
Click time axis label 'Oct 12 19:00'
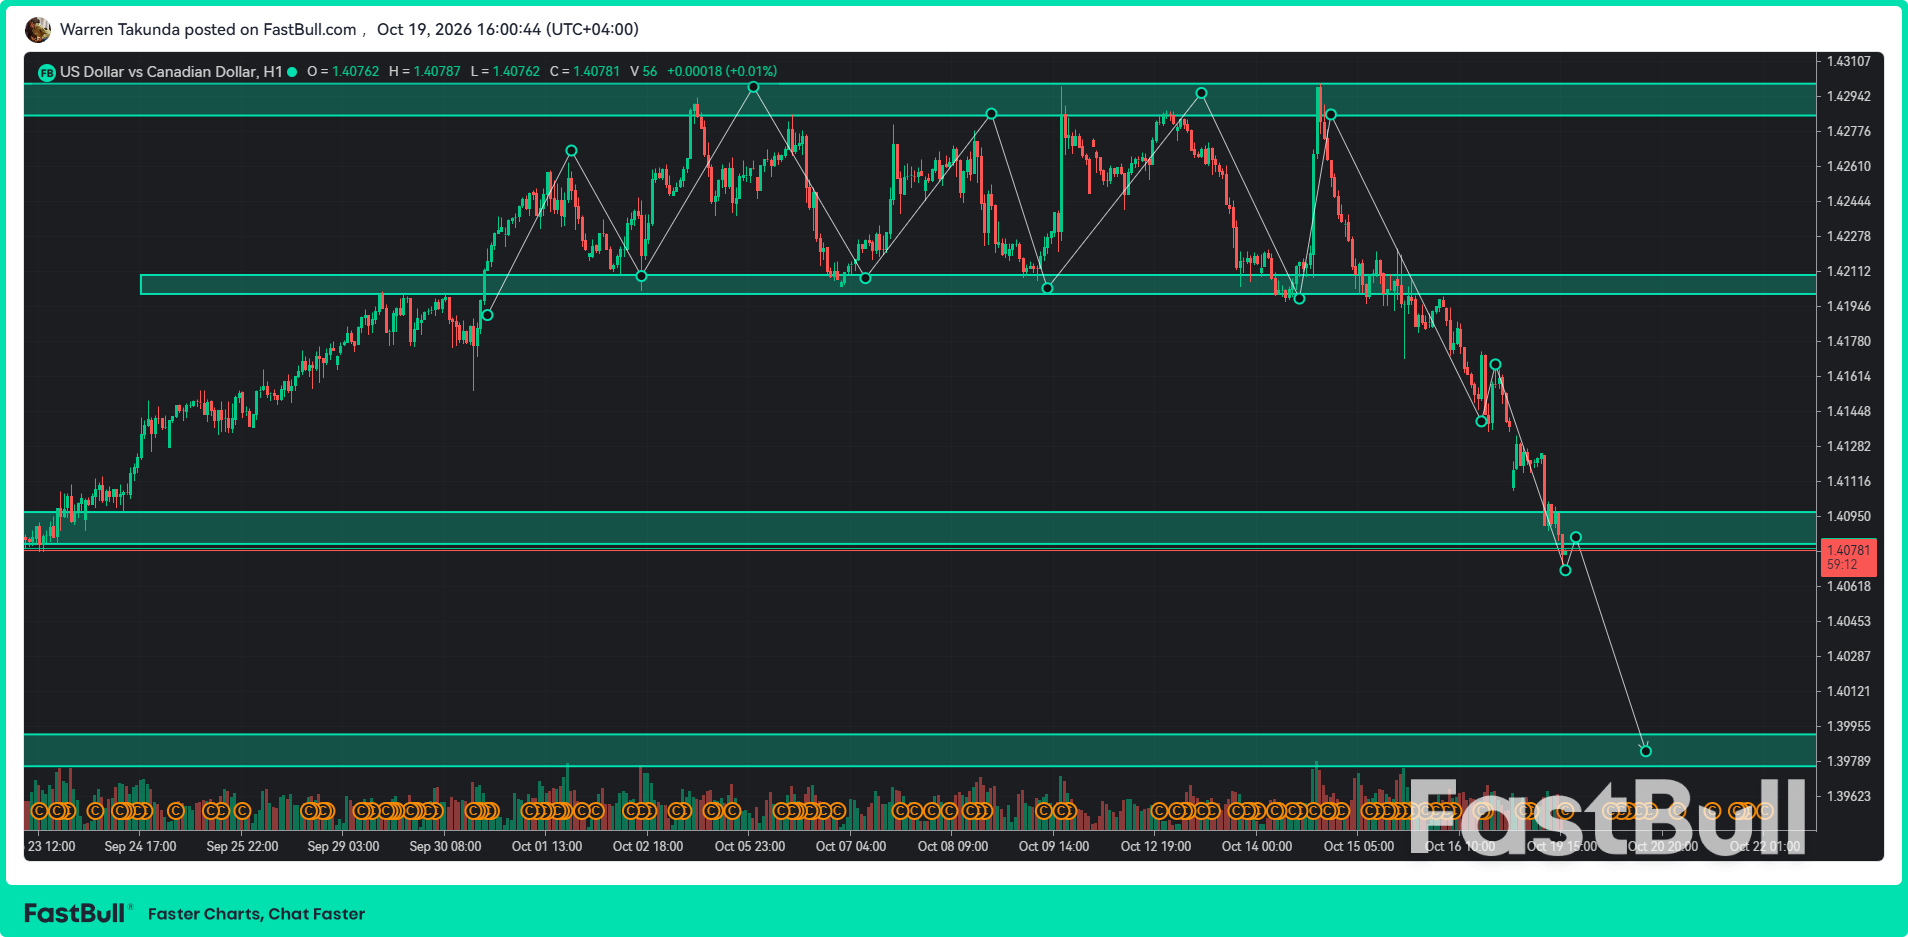(x=1156, y=846)
